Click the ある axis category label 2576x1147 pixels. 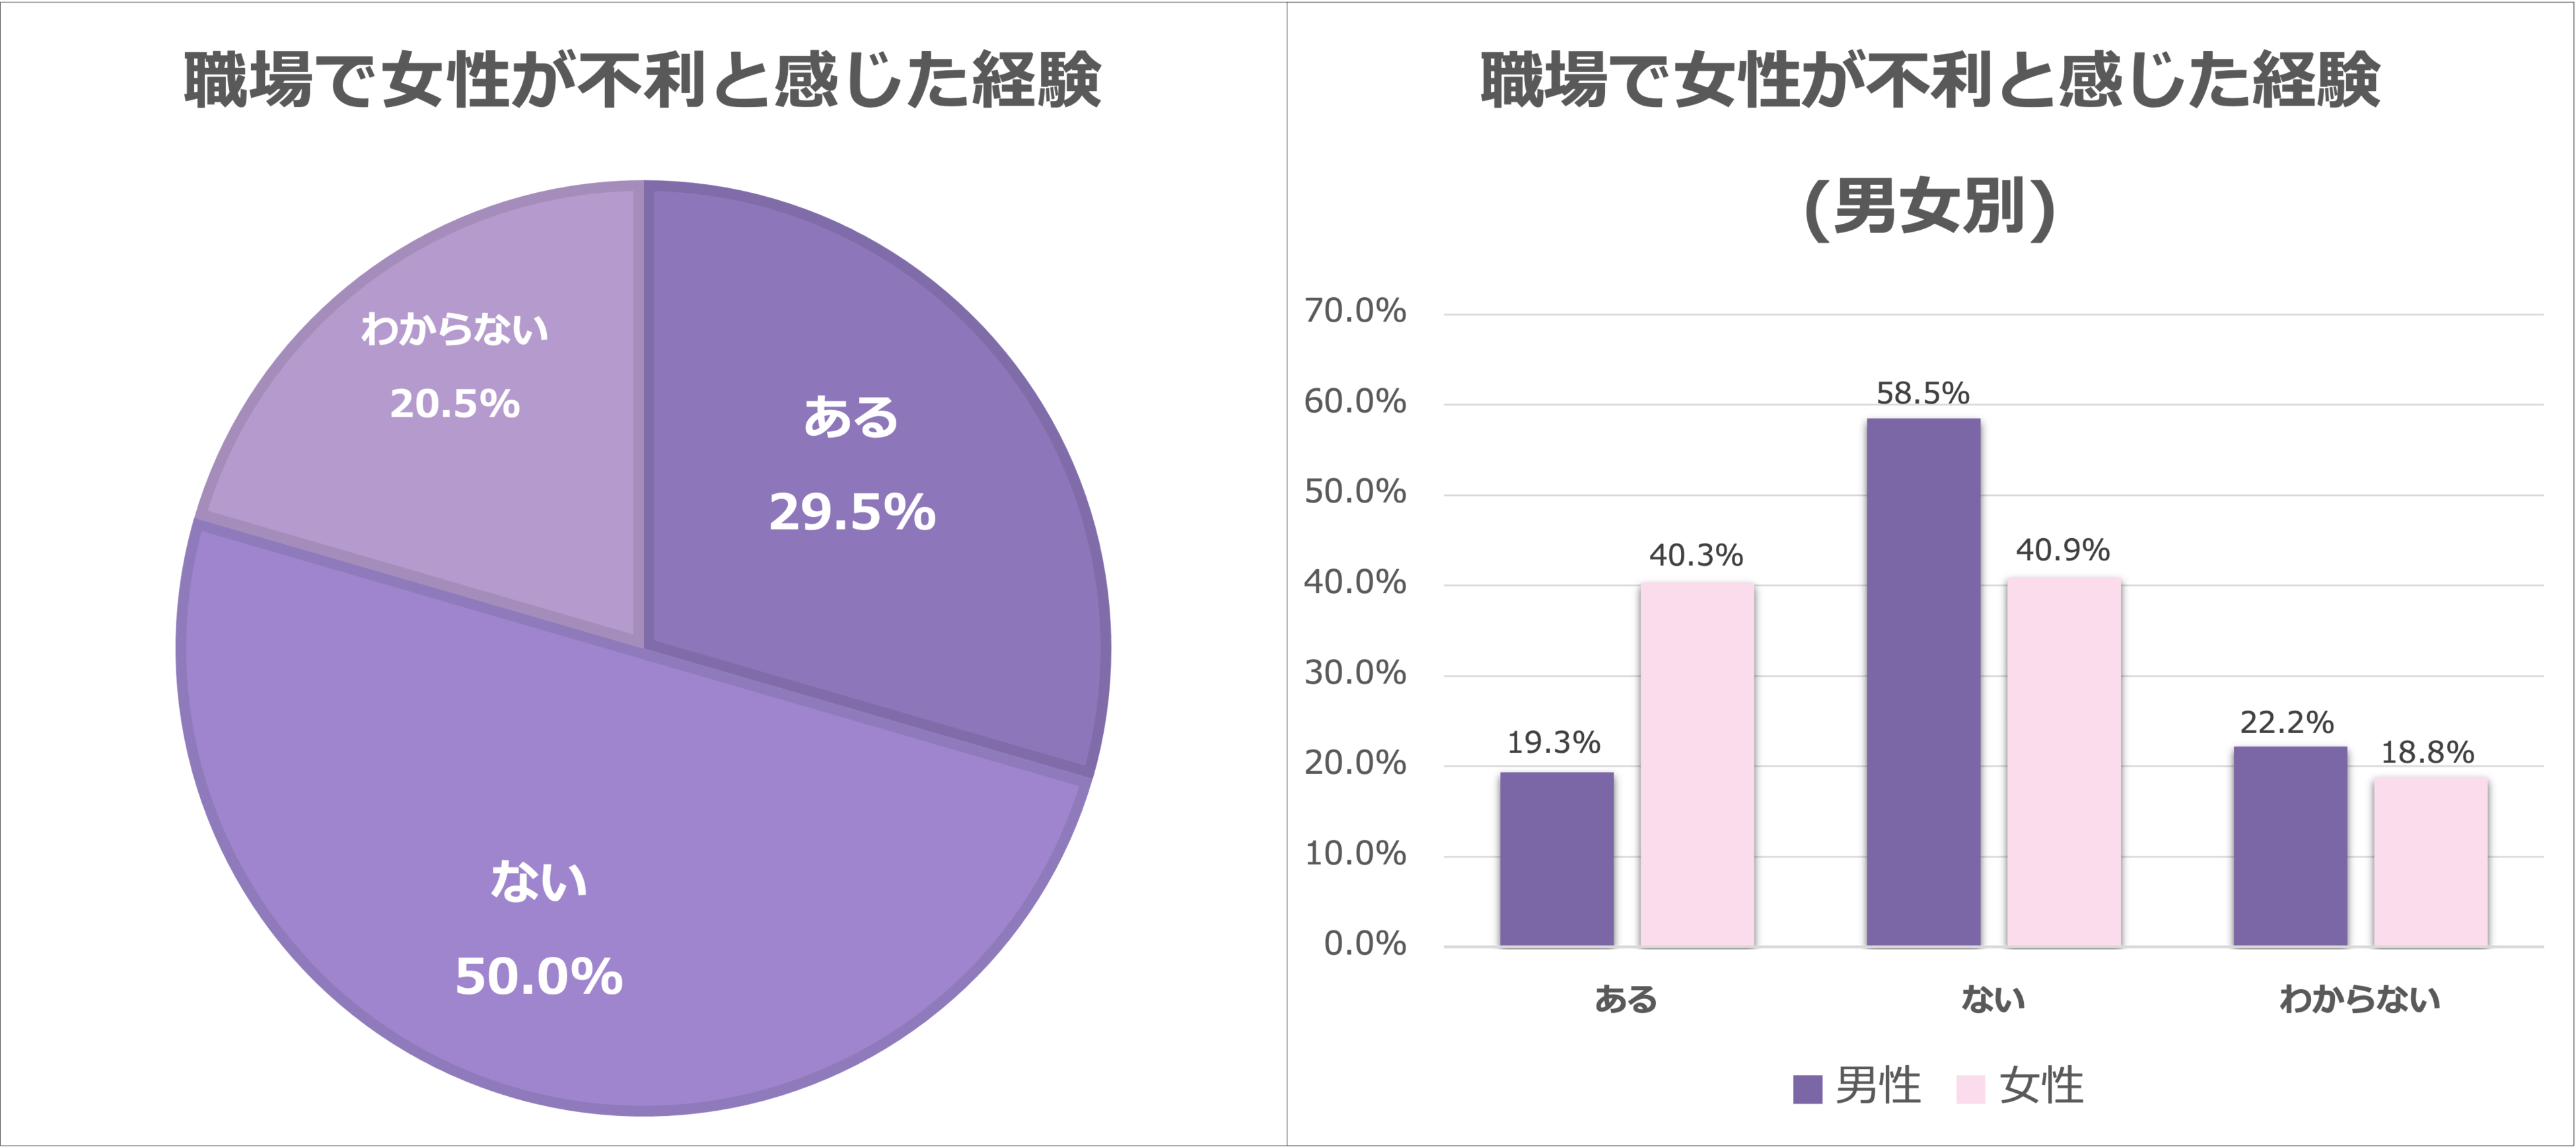pos(1626,999)
